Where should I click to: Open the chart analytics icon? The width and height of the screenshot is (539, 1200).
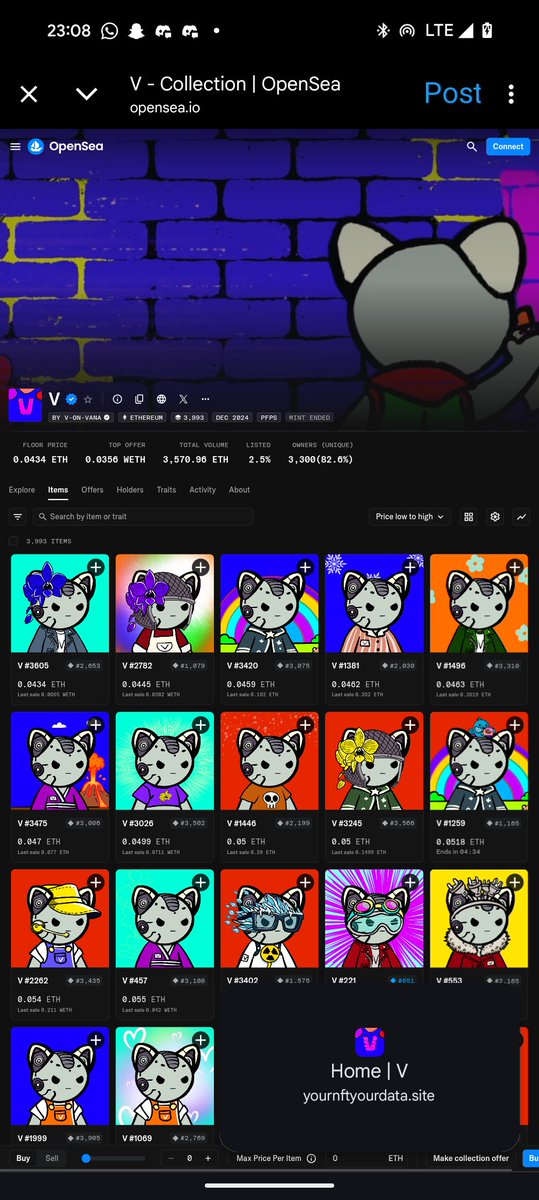click(x=521, y=517)
